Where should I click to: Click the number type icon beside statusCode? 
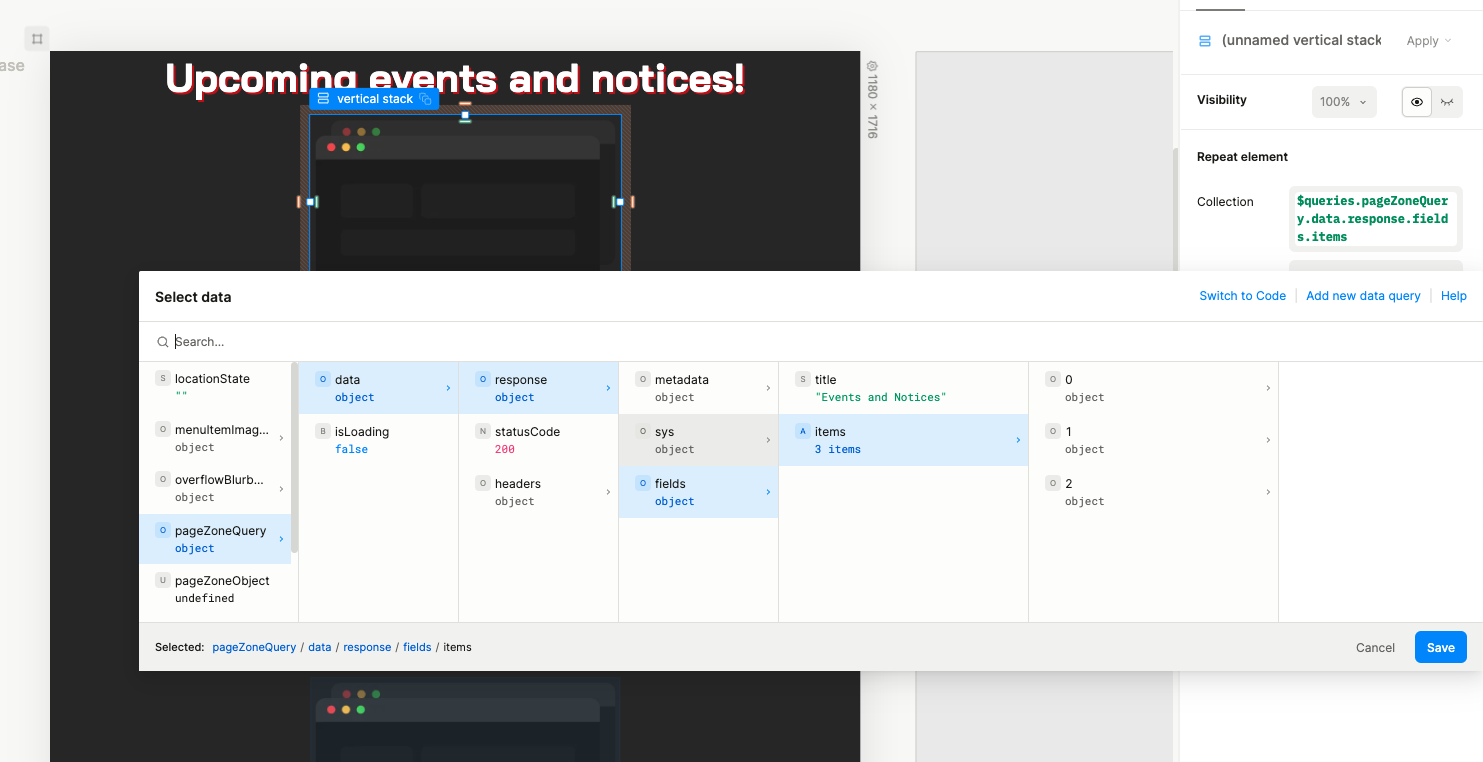(x=482, y=432)
